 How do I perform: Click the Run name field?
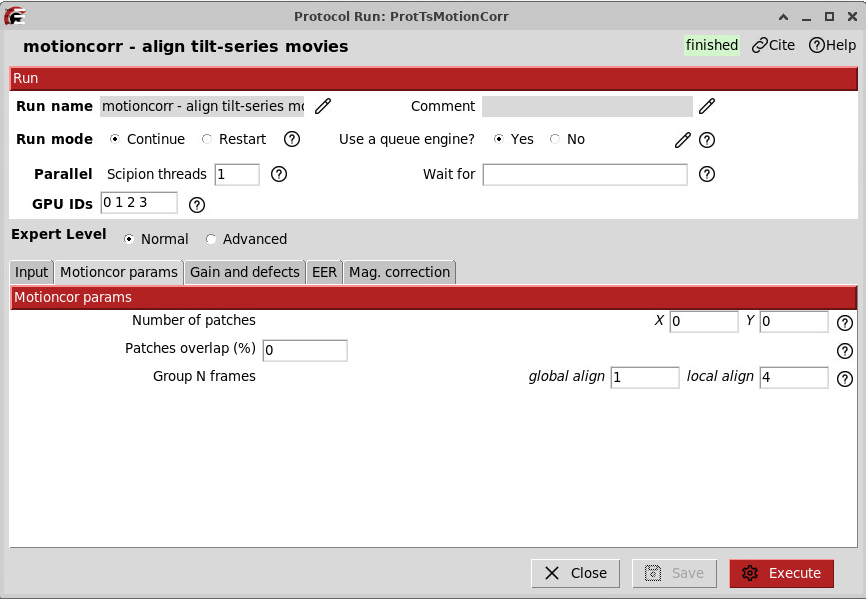pos(202,106)
